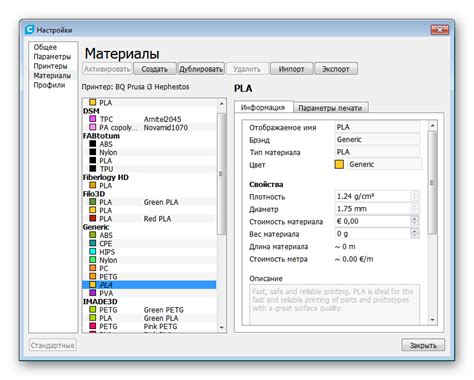Select IMADE3D Pink PETG material
The width and height of the screenshot is (474, 380).
(149, 326)
